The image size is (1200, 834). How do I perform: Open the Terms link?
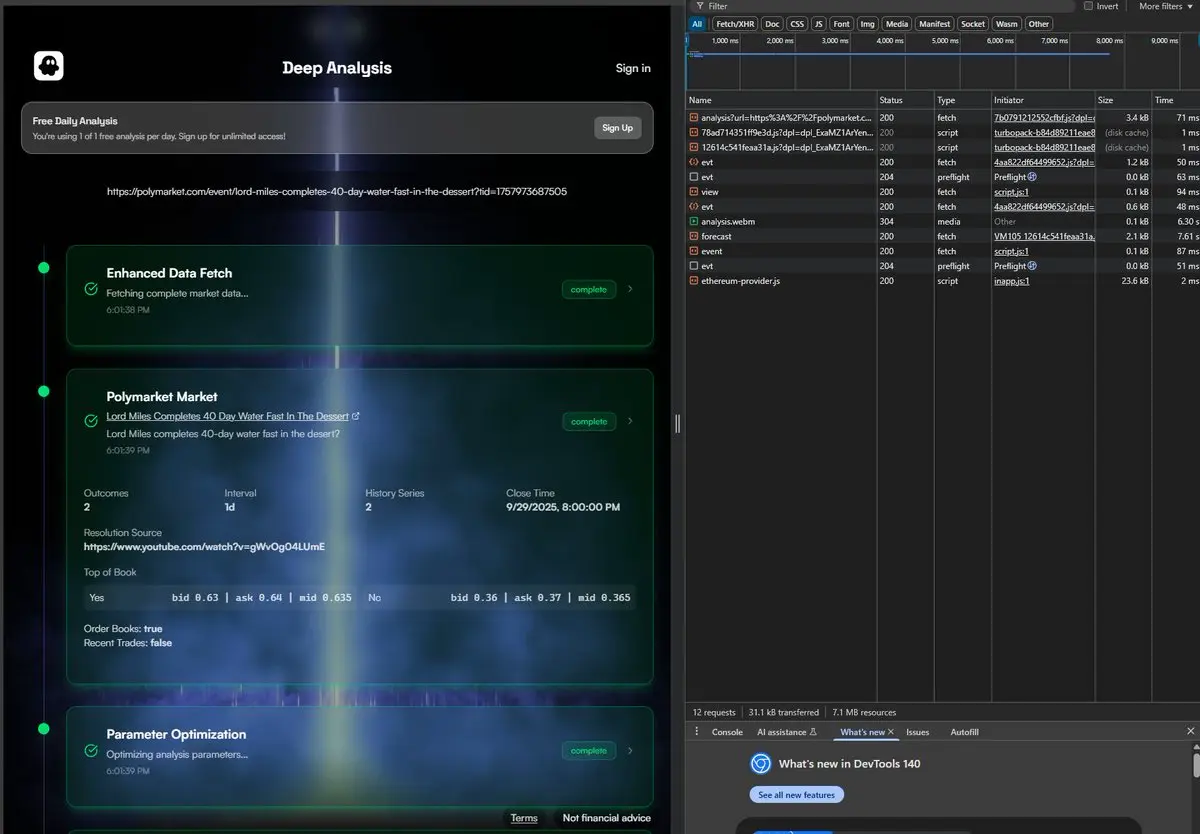click(x=524, y=818)
